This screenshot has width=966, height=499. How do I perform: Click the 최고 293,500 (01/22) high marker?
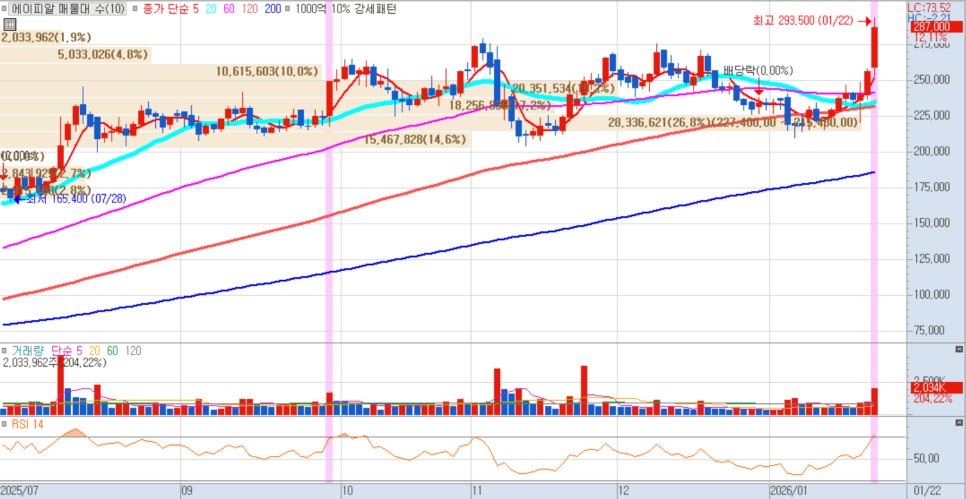tap(811, 21)
